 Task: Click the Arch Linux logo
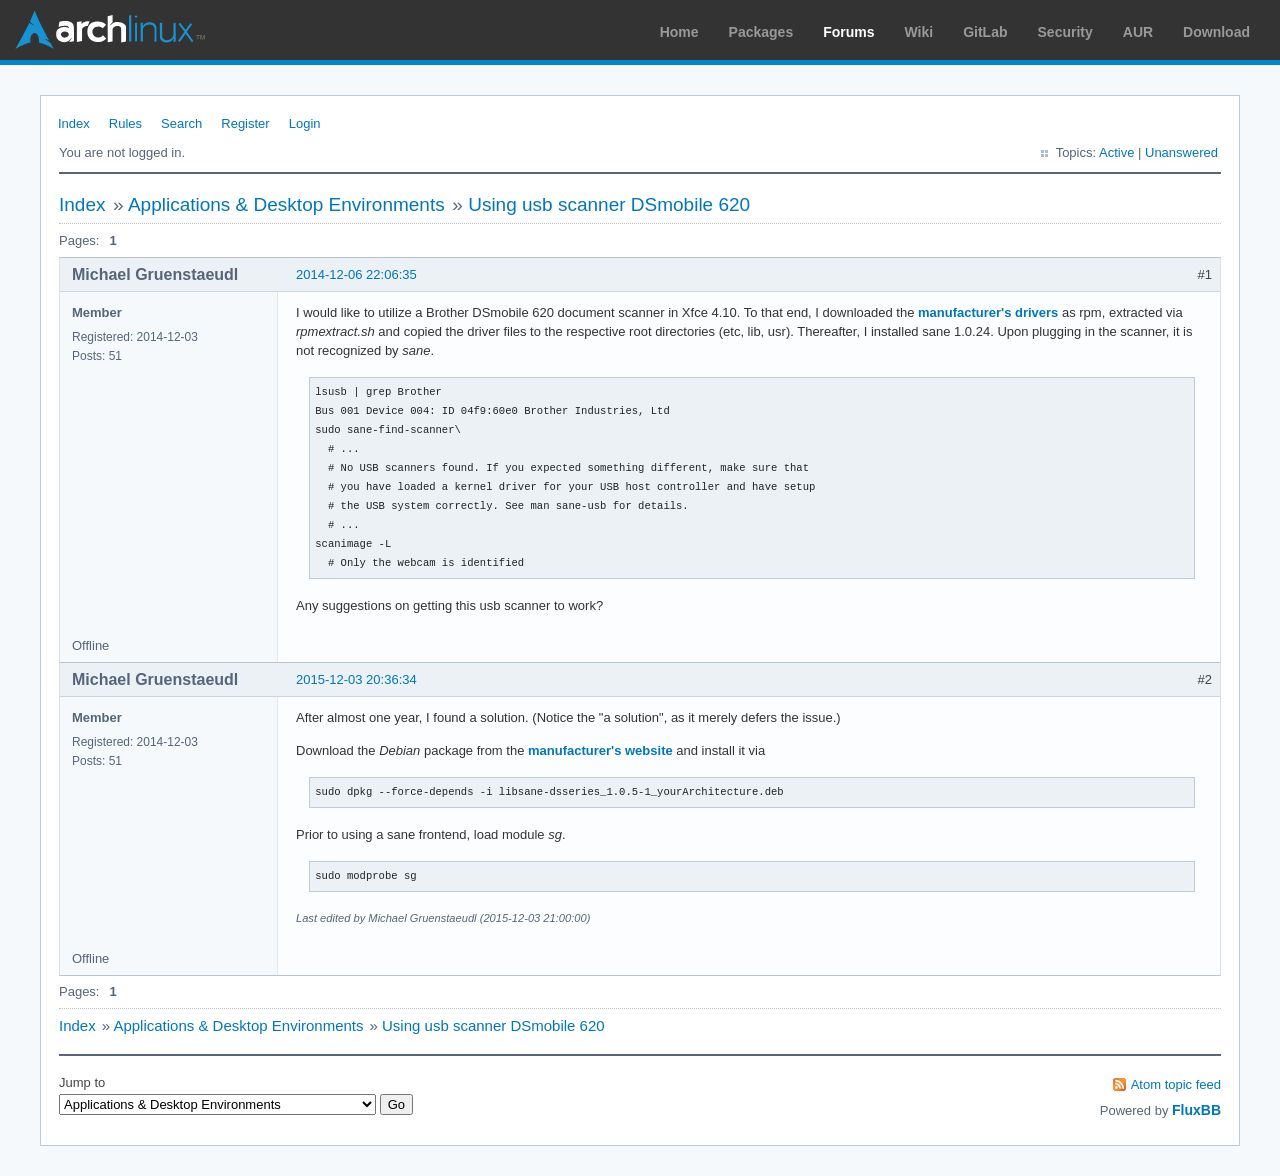pos(110,30)
